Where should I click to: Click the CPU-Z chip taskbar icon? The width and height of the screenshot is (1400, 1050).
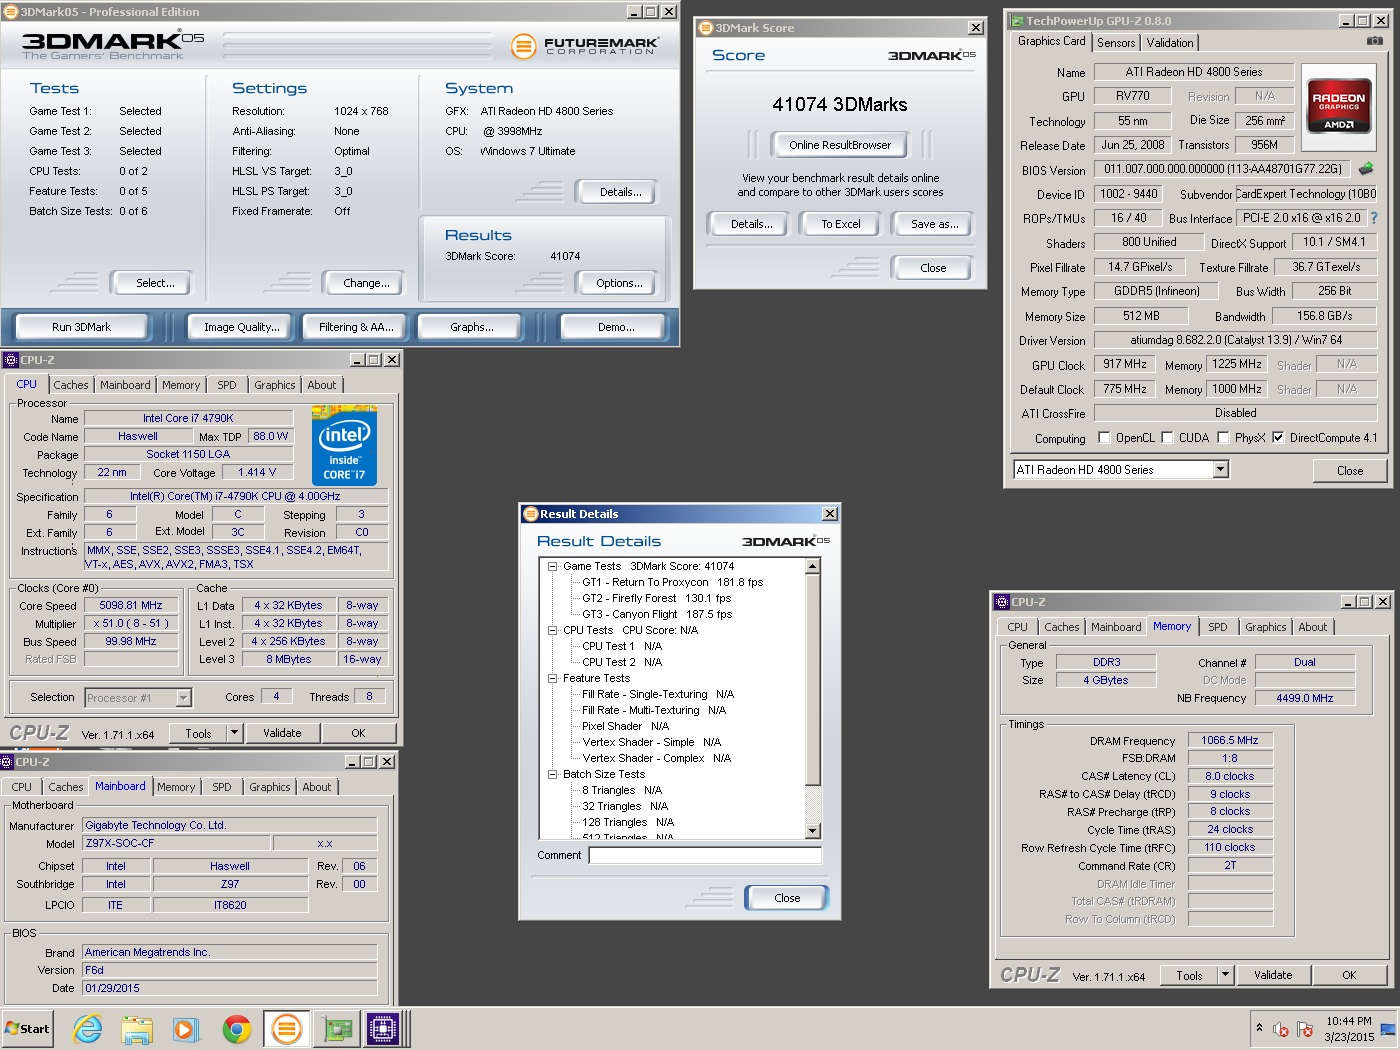pos(383,1028)
